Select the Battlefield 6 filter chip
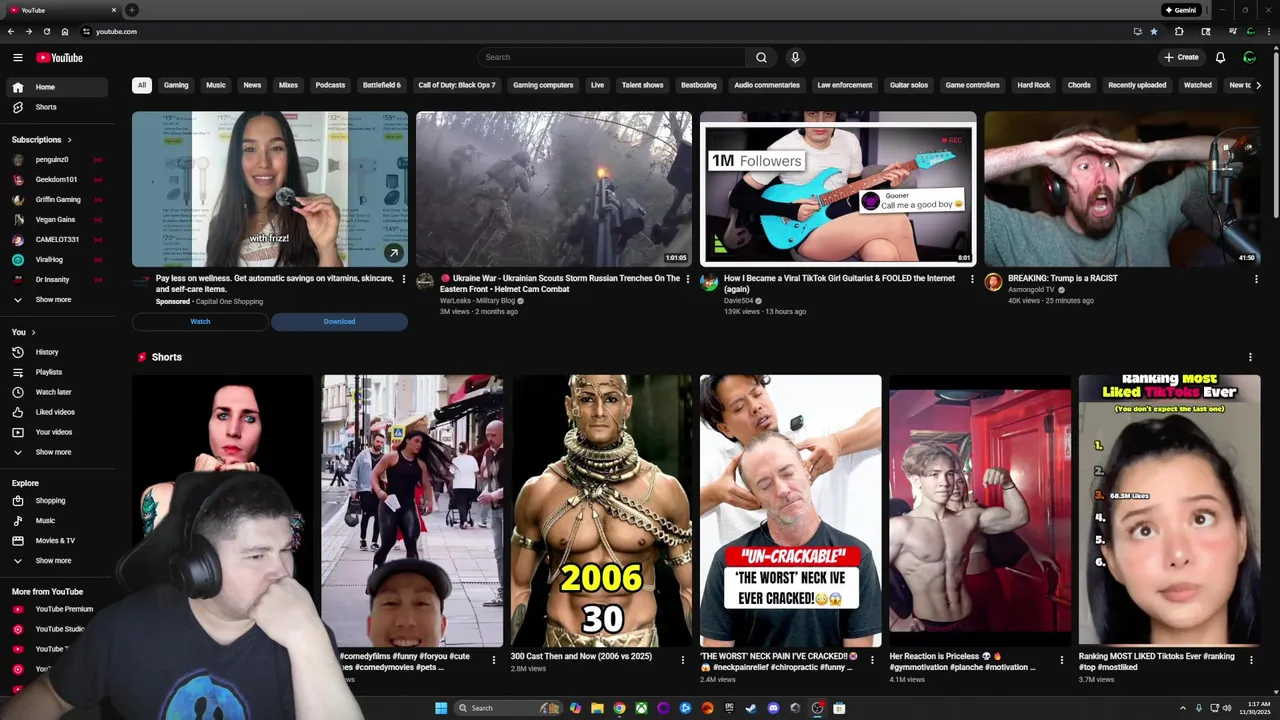Viewport: 1280px width, 720px height. [381, 85]
